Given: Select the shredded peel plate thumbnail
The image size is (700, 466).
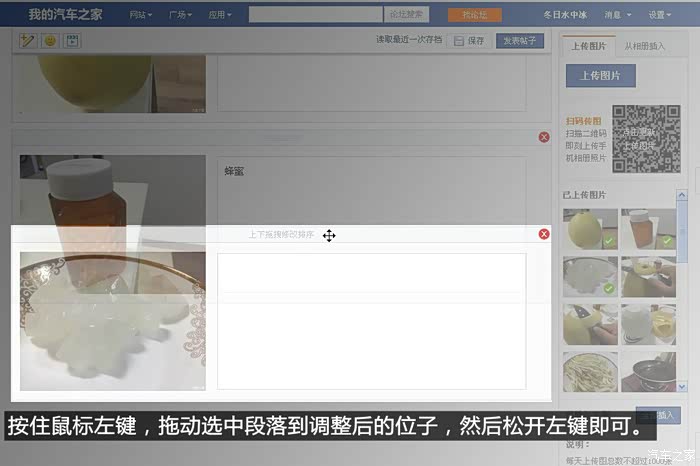Looking at the screenshot, I should pyautogui.click(x=590, y=372).
